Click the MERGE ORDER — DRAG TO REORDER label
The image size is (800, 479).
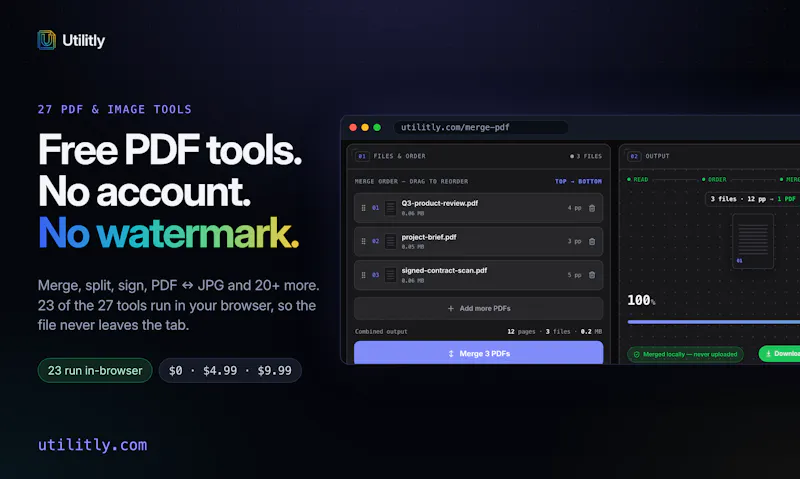[x=411, y=181]
